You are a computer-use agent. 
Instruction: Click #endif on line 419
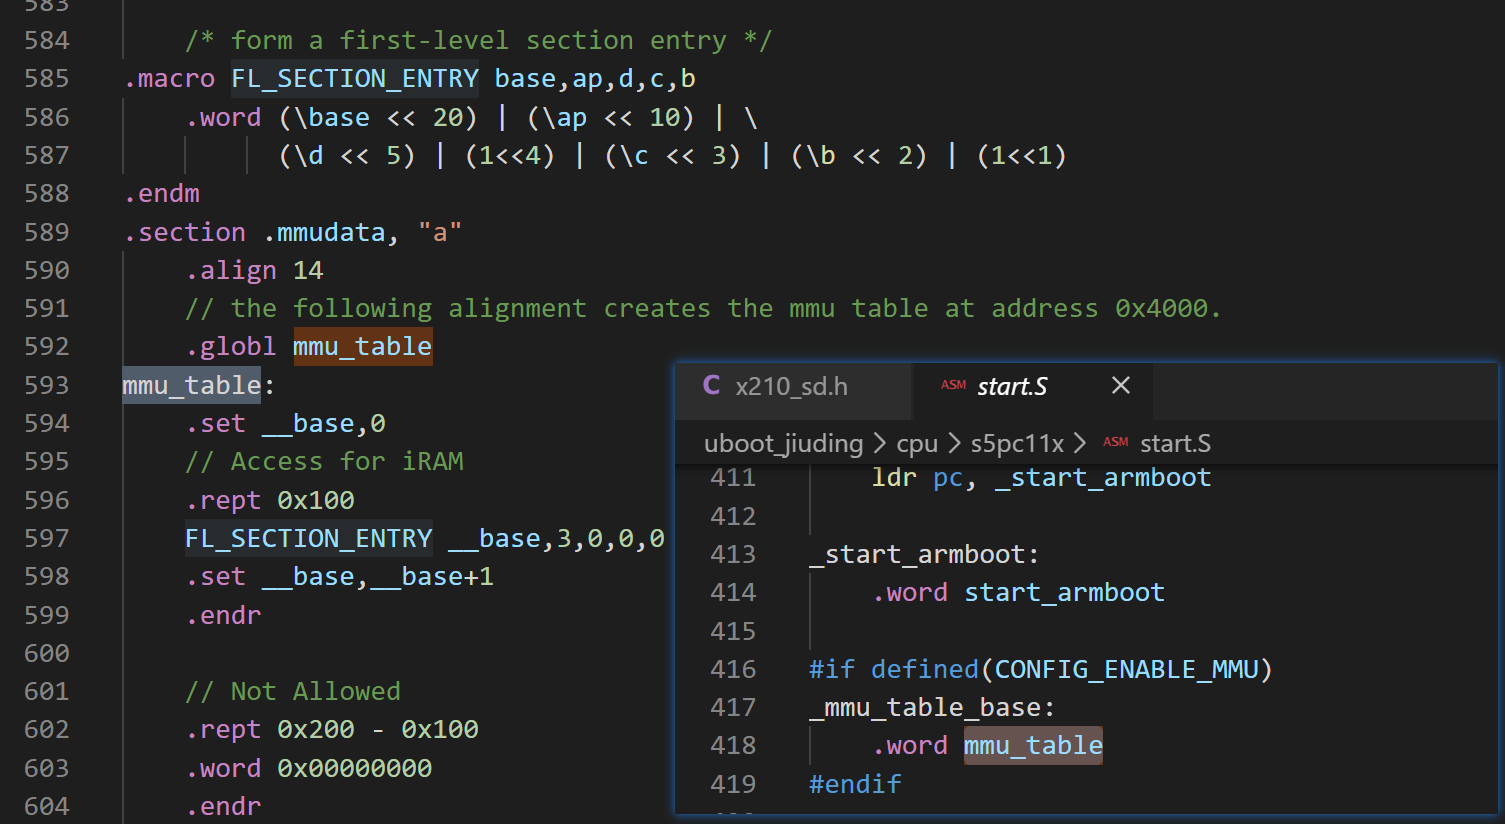point(855,784)
